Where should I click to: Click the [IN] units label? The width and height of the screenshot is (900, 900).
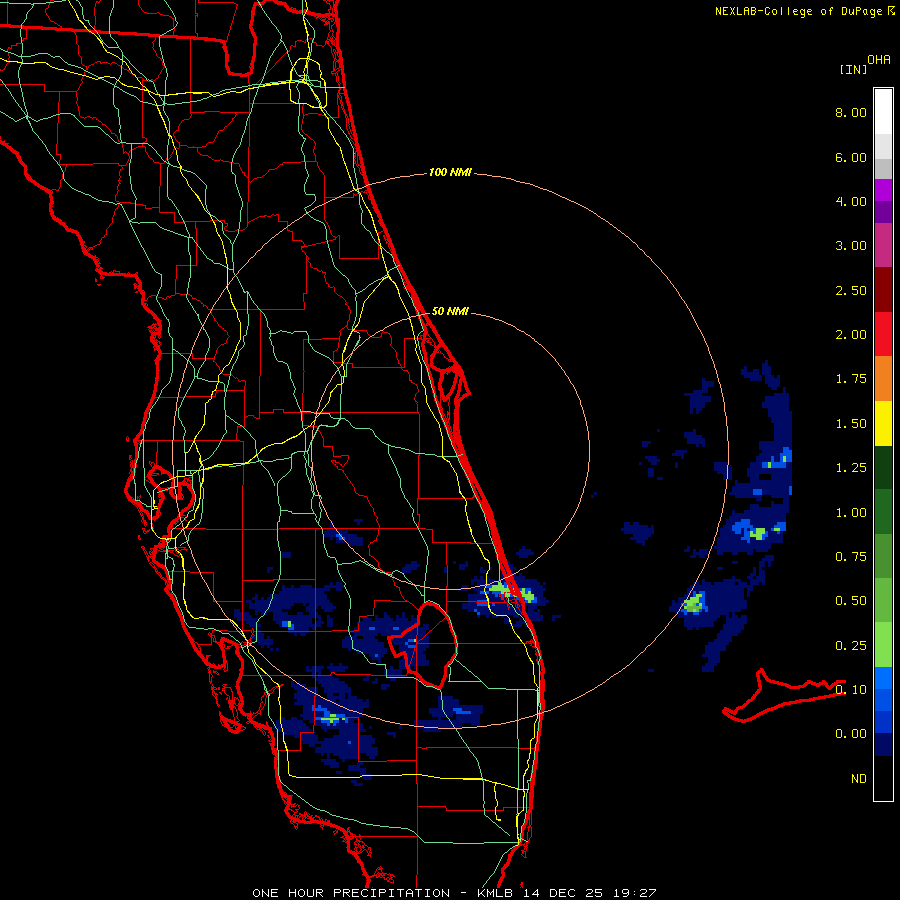pos(853,69)
